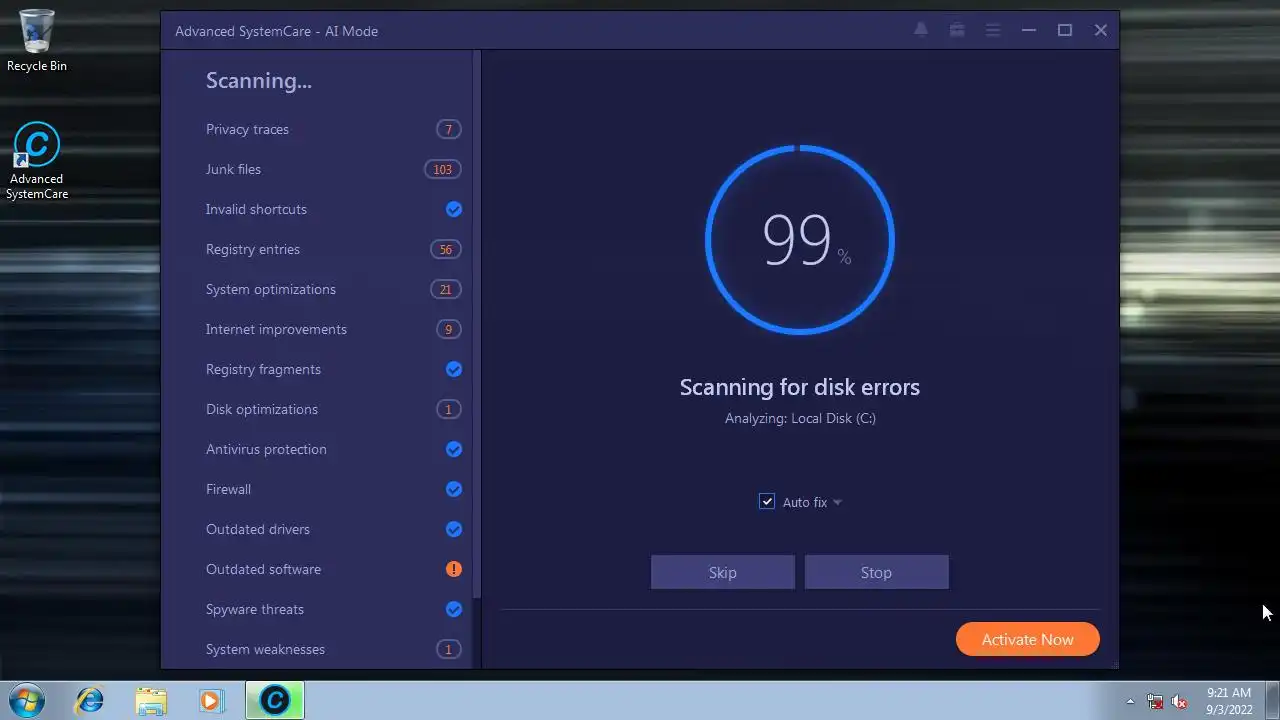Select the Advanced SystemCare desktop shortcut
The height and width of the screenshot is (720, 1280).
(37, 161)
